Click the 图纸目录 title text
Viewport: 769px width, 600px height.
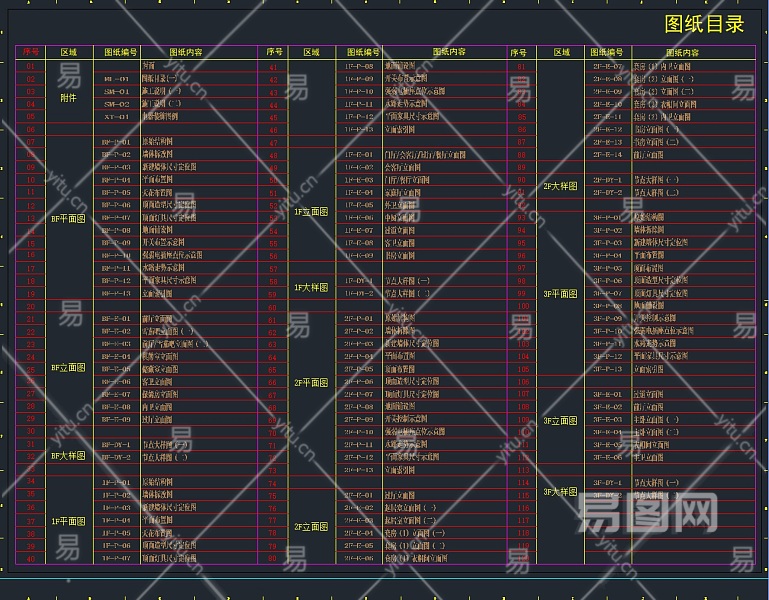tap(704, 24)
